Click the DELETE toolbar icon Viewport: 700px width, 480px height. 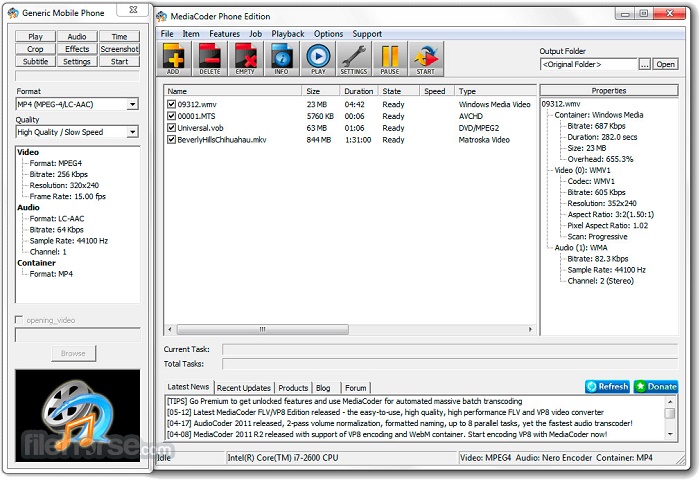point(210,58)
